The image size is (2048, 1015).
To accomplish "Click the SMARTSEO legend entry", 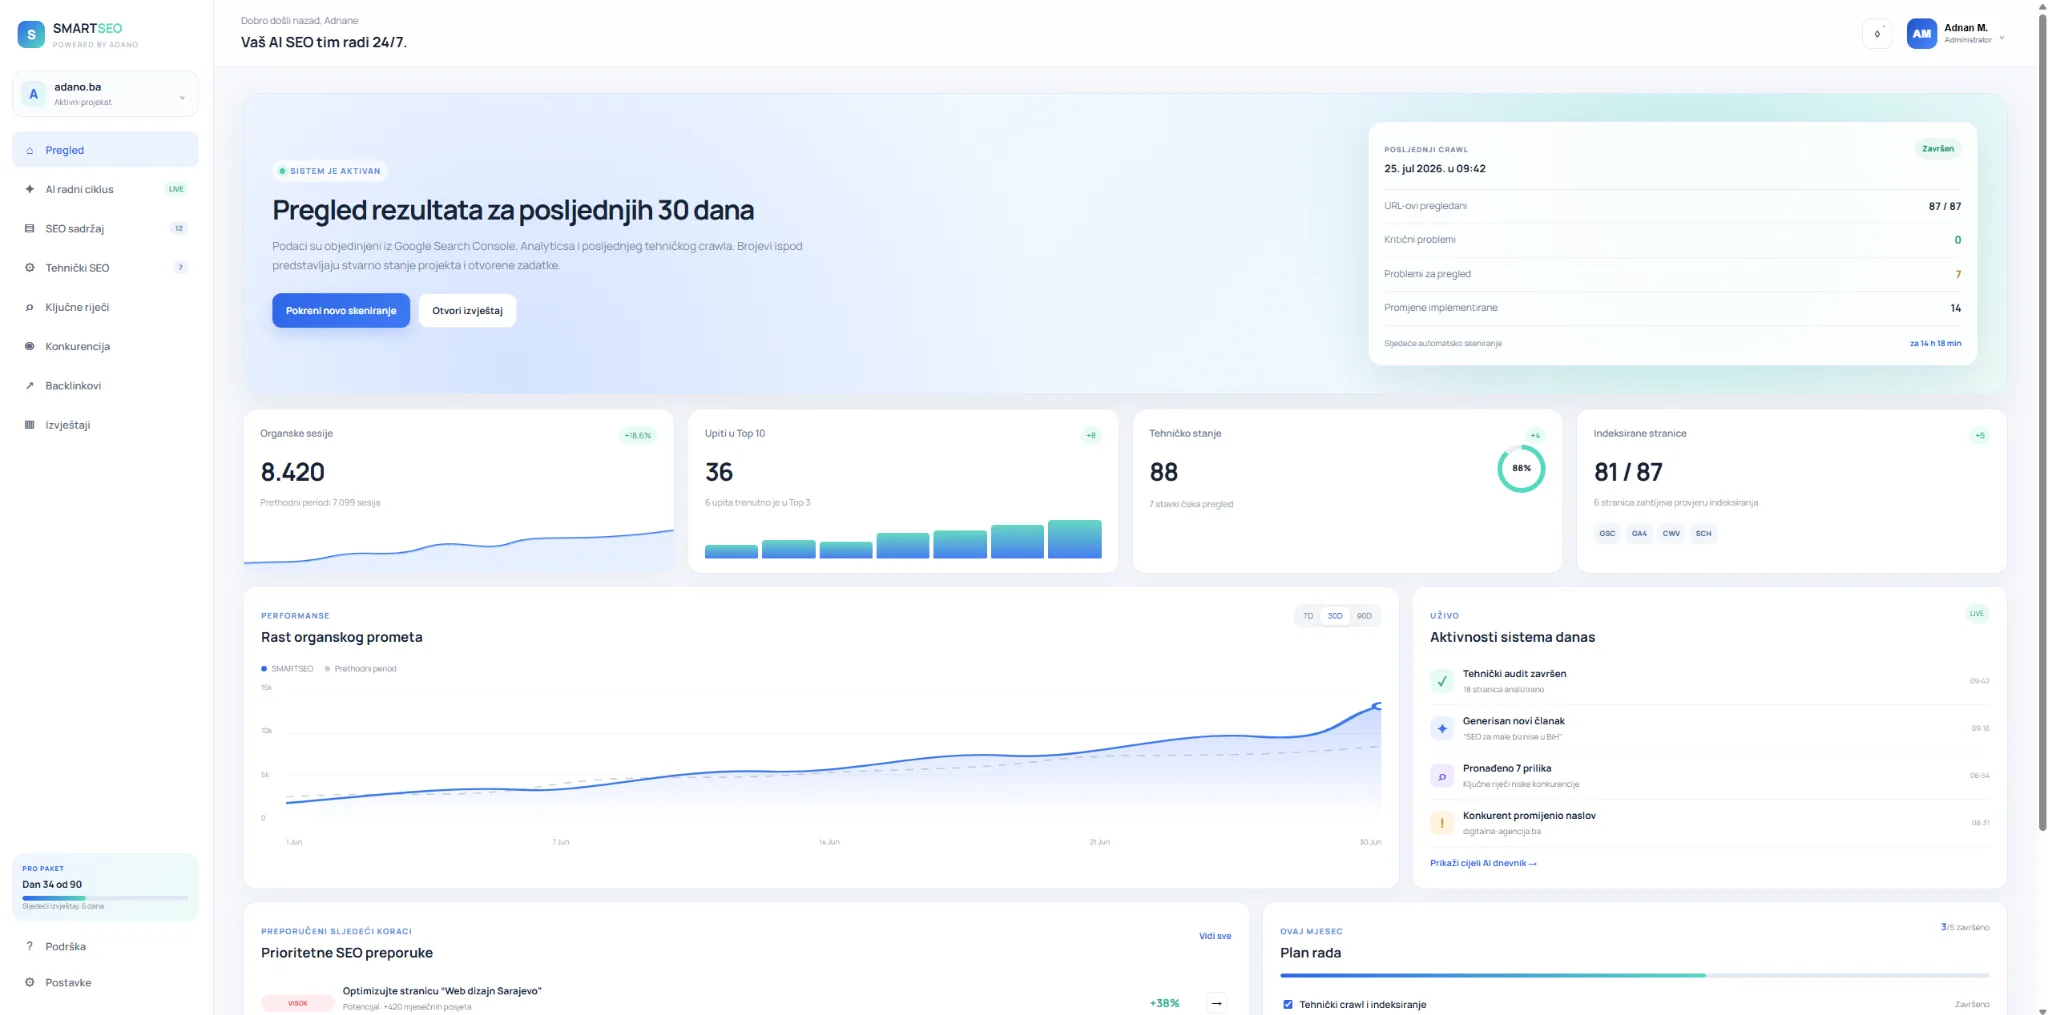I will coord(287,668).
